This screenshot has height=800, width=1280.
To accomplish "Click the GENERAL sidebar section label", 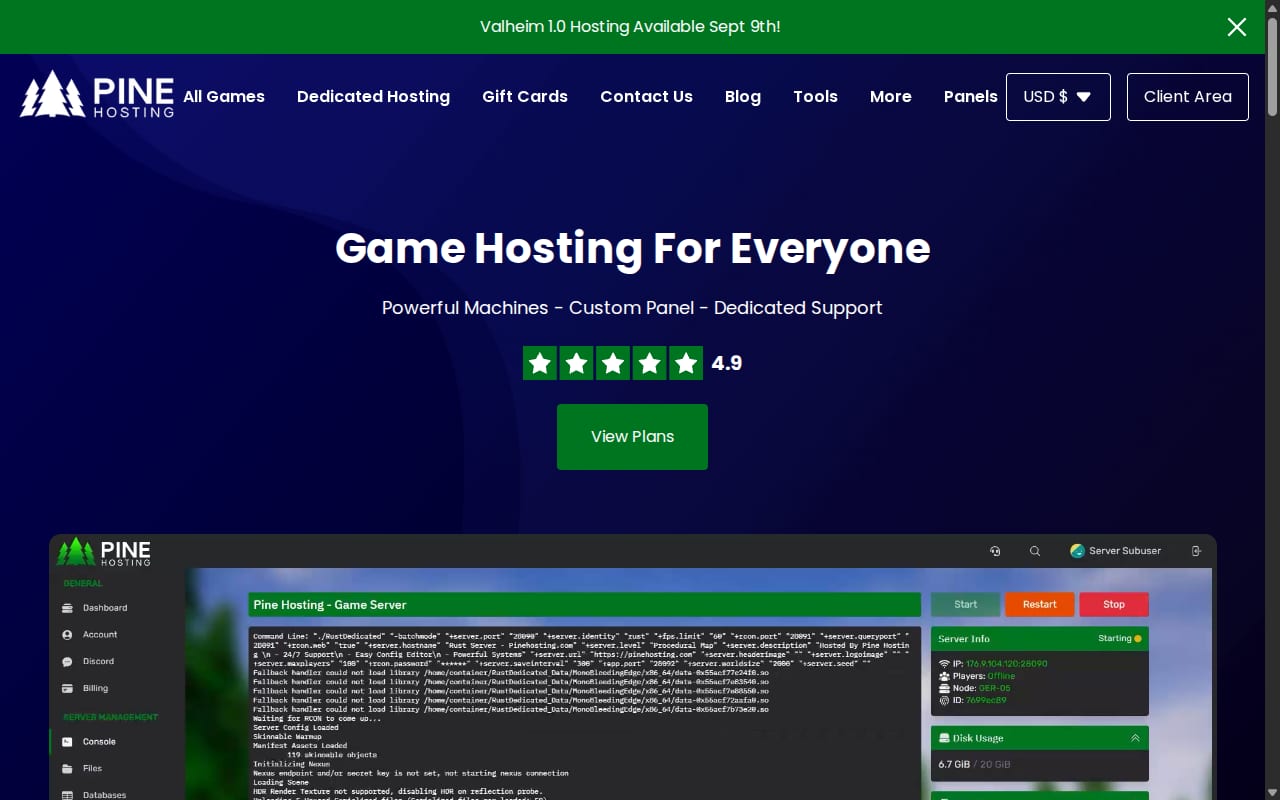I will (83, 583).
